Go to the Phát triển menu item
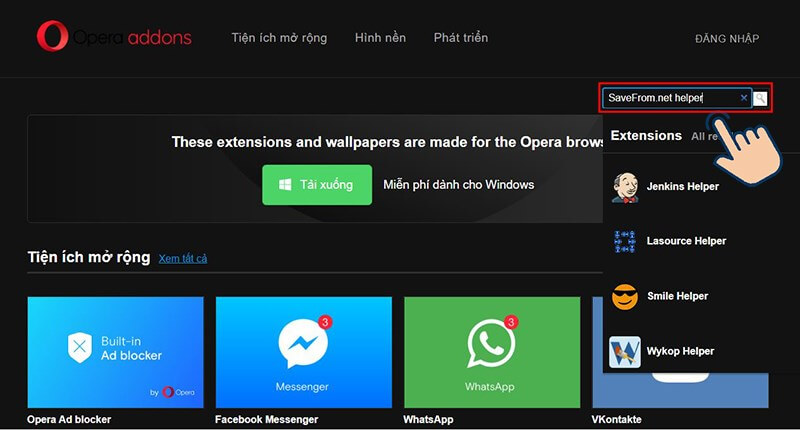This screenshot has height=430, width=800. (461, 38)
